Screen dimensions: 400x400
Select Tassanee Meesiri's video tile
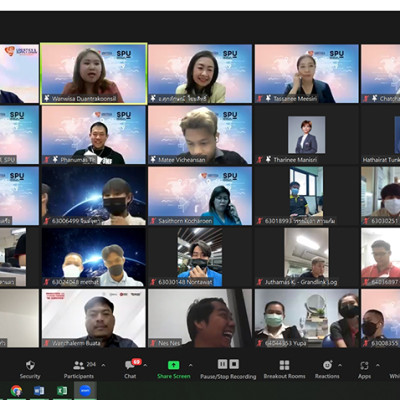pyautogui.click(x=307, y=74)
